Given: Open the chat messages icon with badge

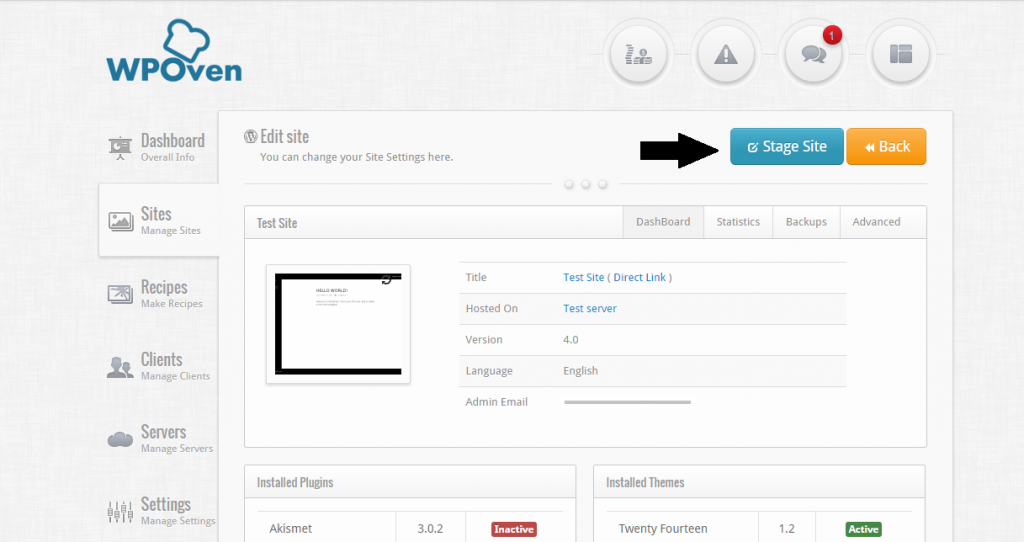Looking at the screenshot, I should (813, 54).
